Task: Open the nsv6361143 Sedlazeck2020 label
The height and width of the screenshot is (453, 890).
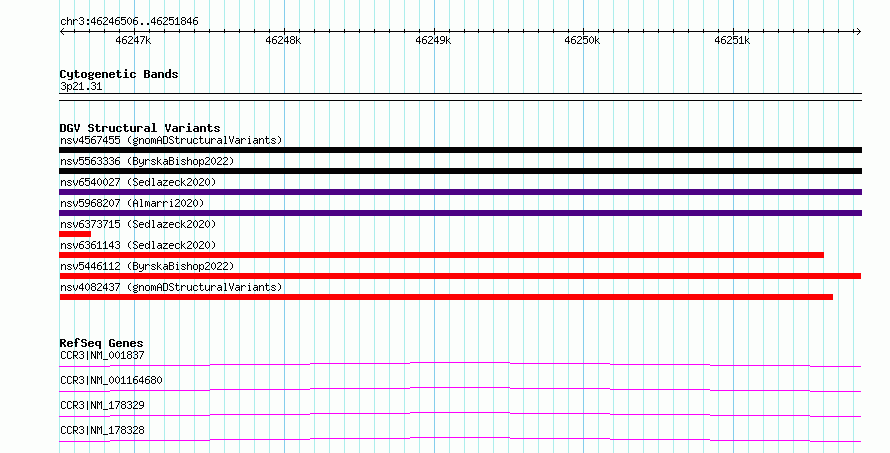Action: pos(138,245)
